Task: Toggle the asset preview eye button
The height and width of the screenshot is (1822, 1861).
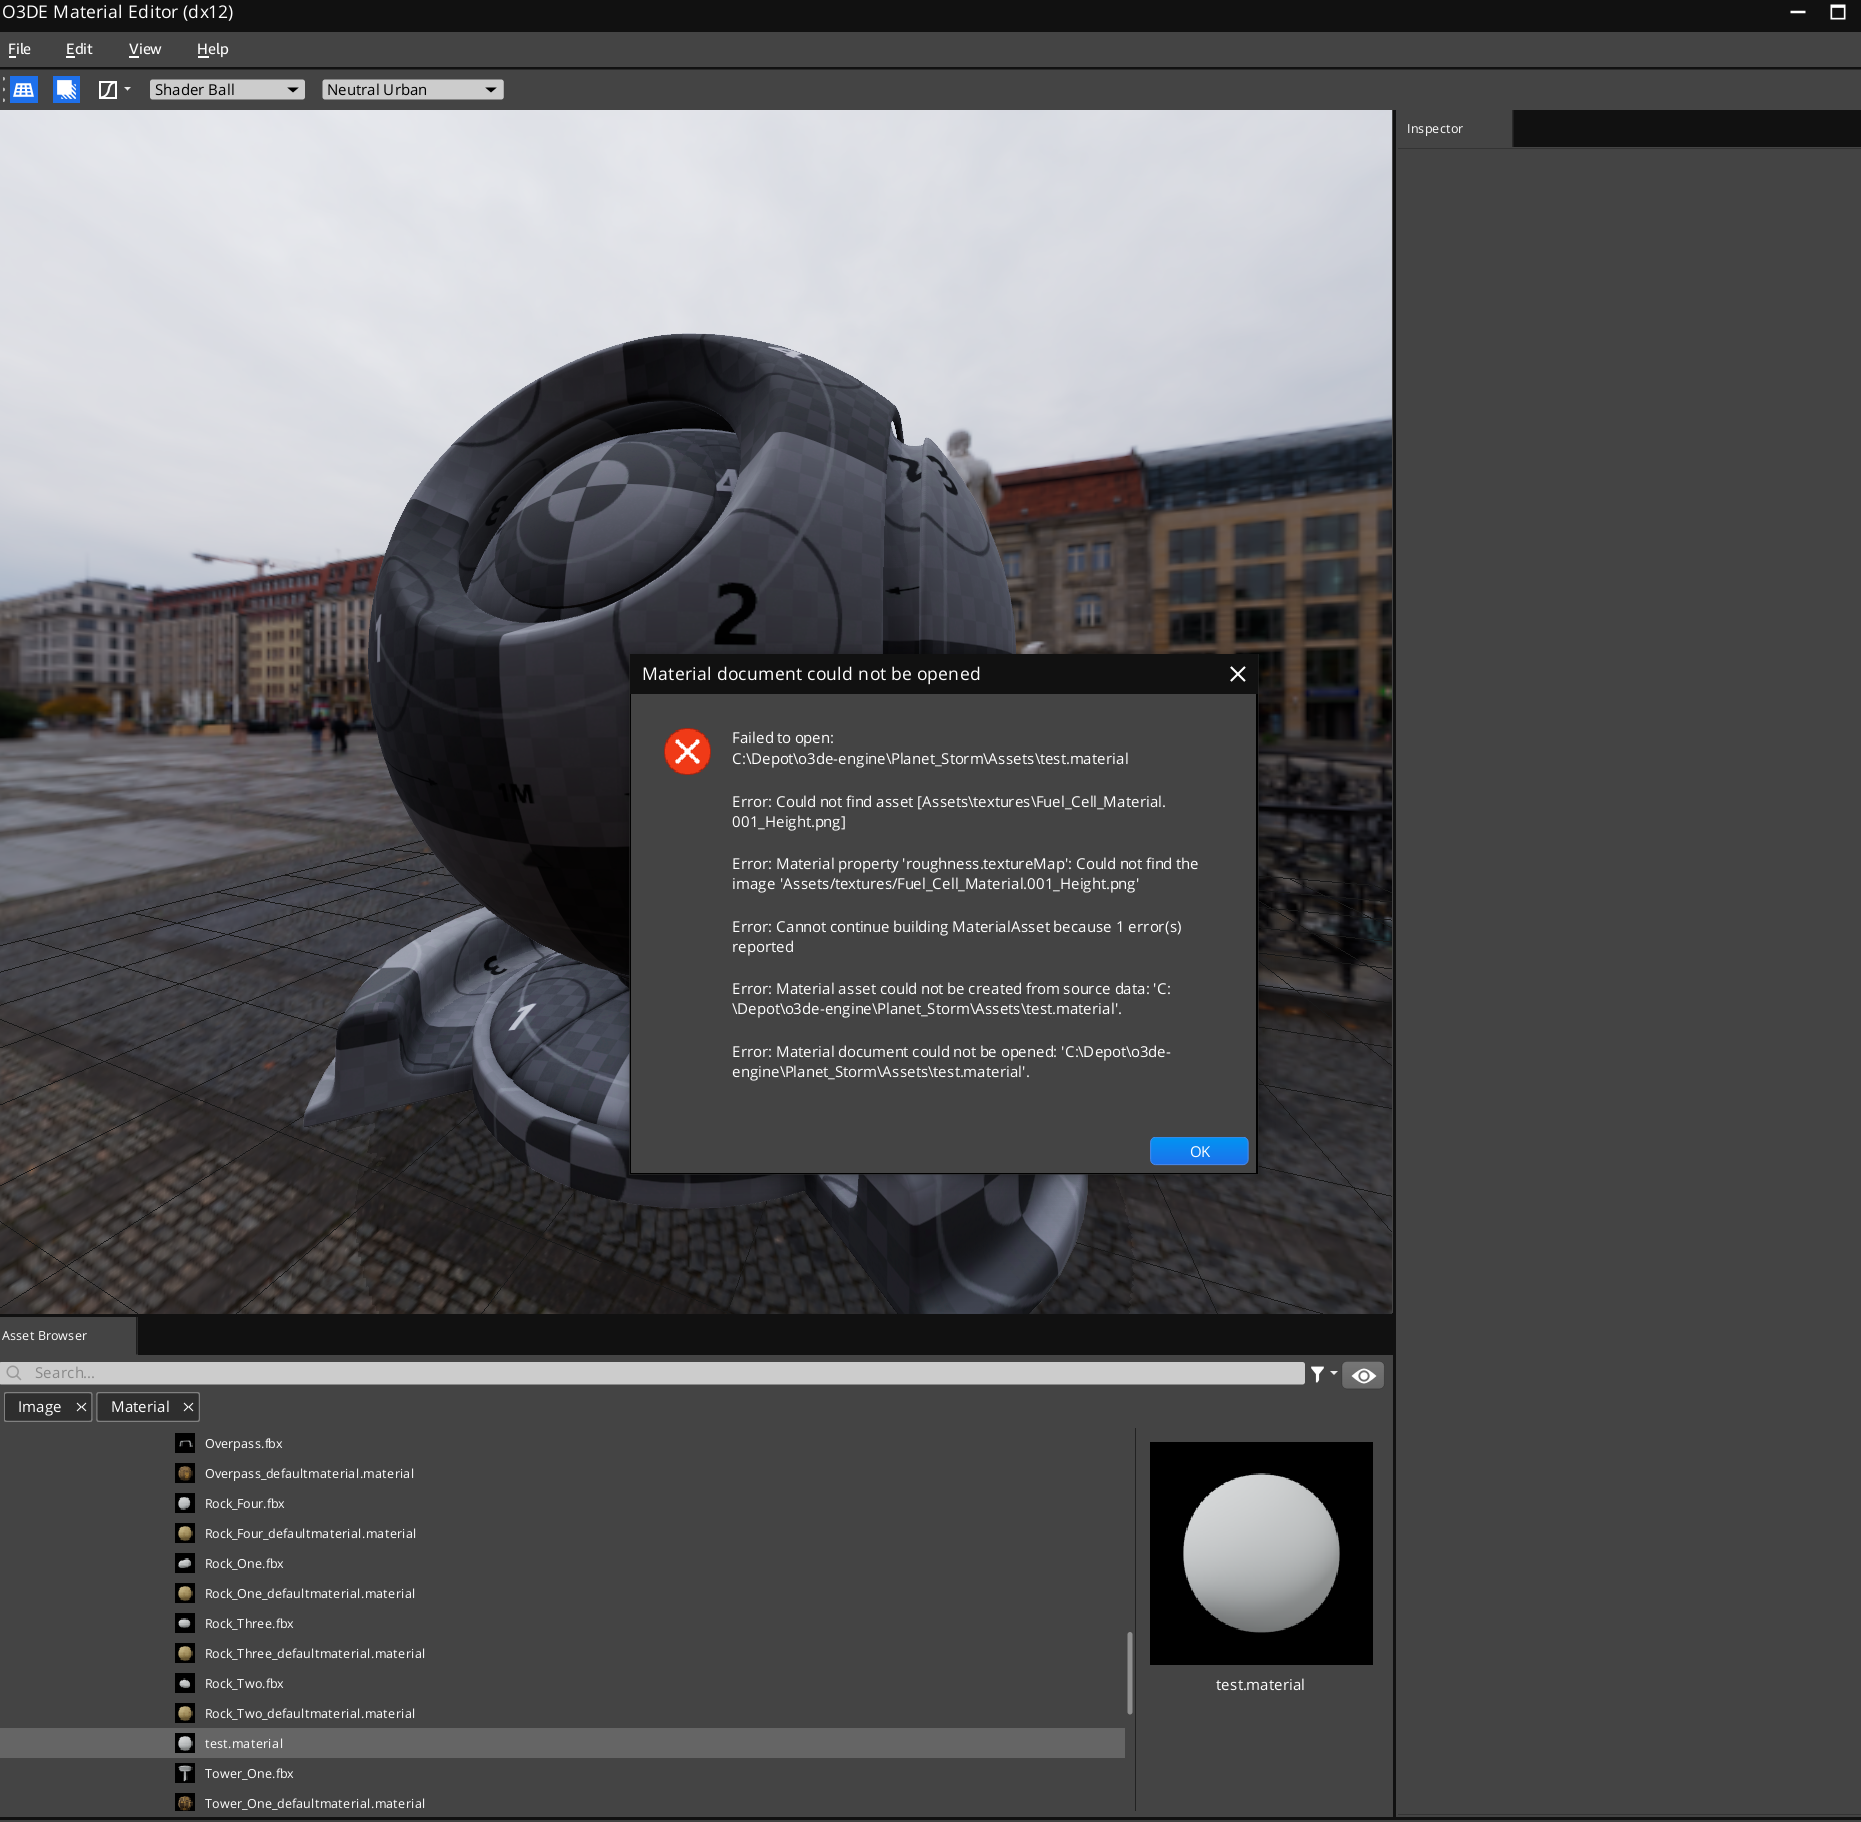Action: pyautogui.click(x=1363, y=1375)
